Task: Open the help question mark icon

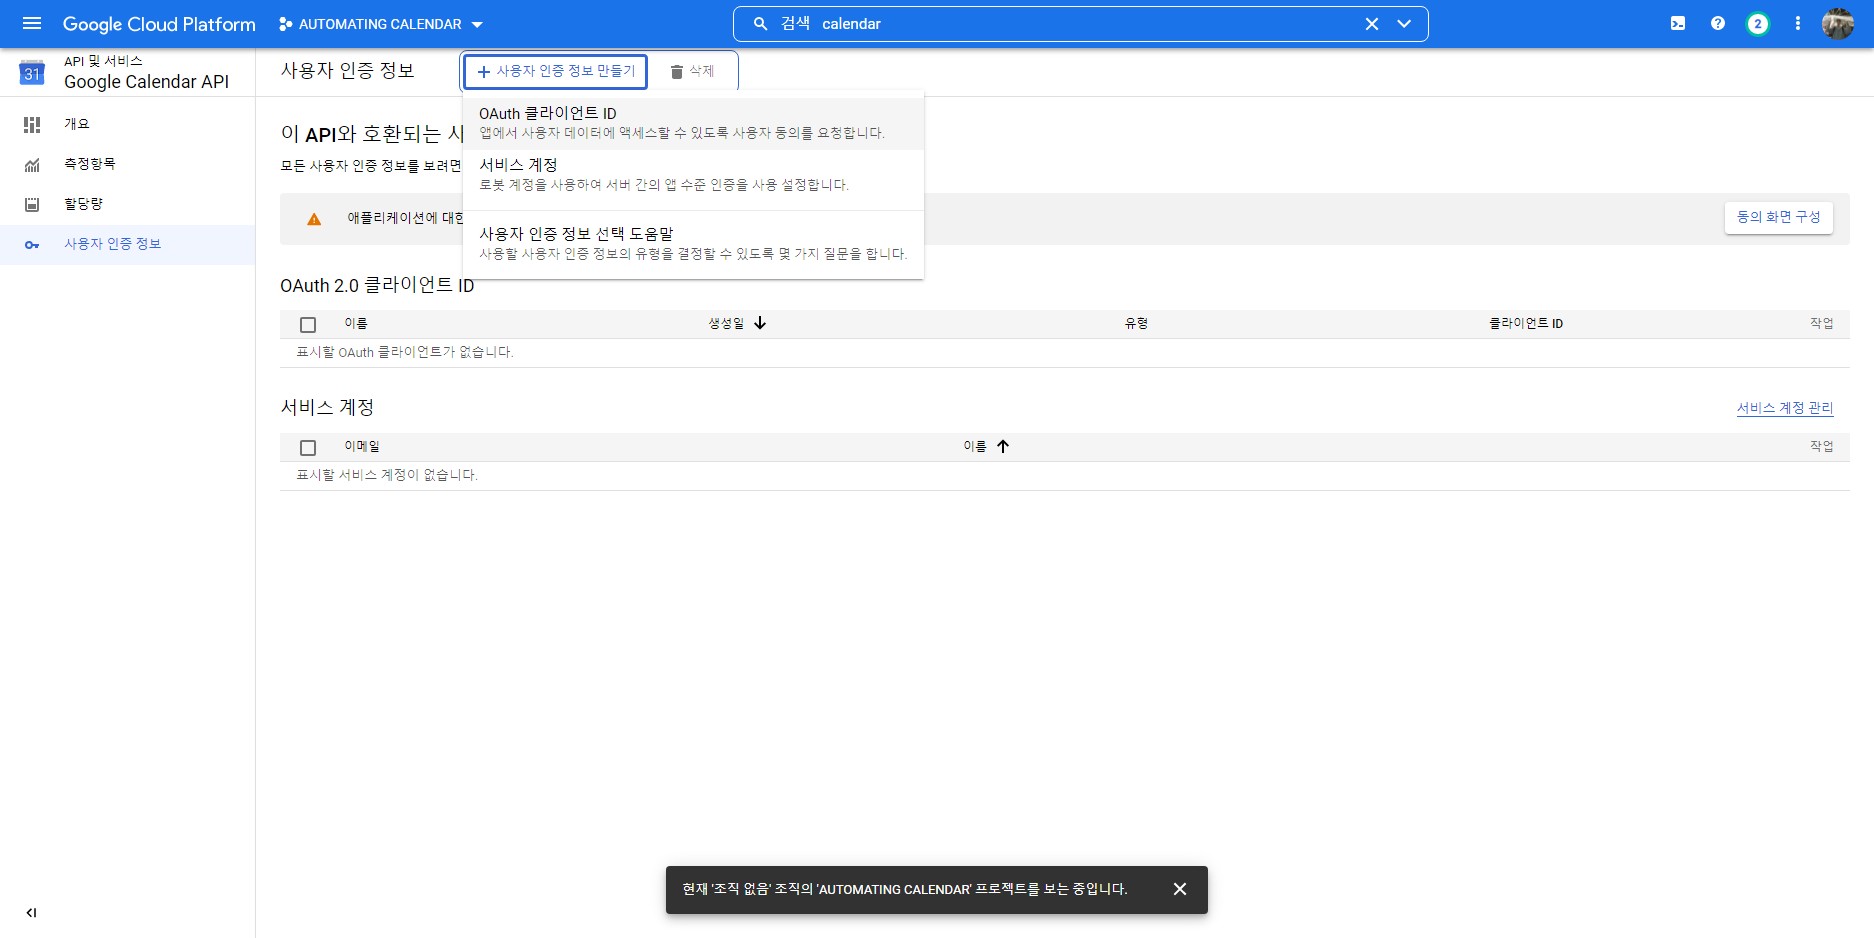Action: 1718,24
